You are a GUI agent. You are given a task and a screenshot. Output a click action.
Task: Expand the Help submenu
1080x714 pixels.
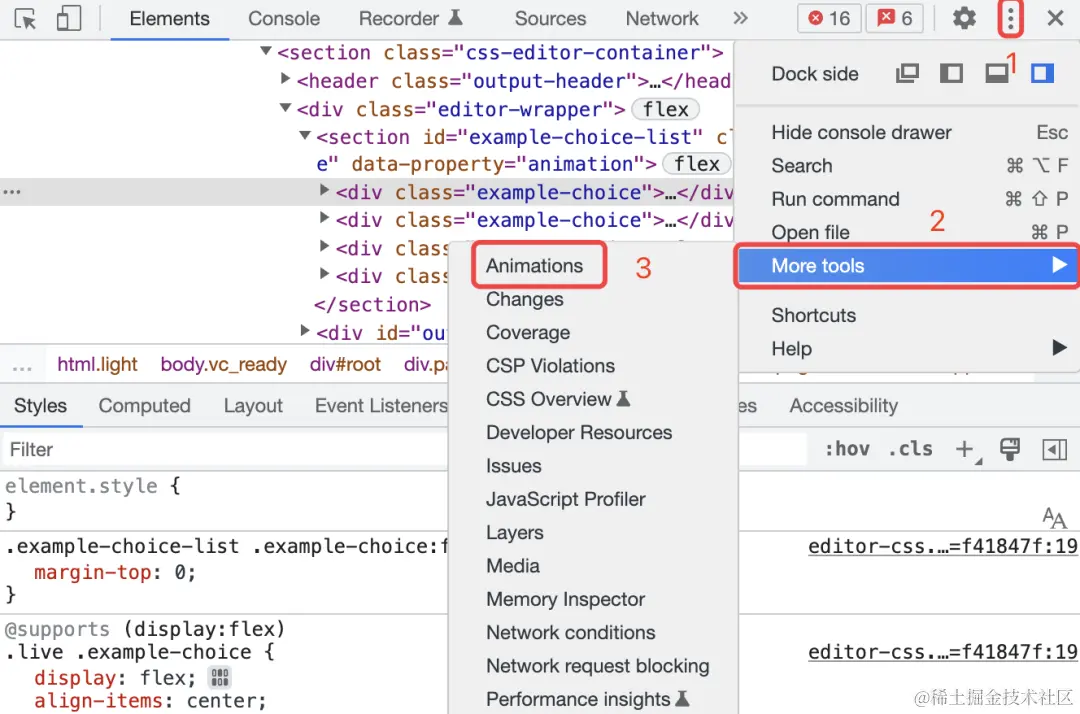pyautogui.click(x=908, y=348)
